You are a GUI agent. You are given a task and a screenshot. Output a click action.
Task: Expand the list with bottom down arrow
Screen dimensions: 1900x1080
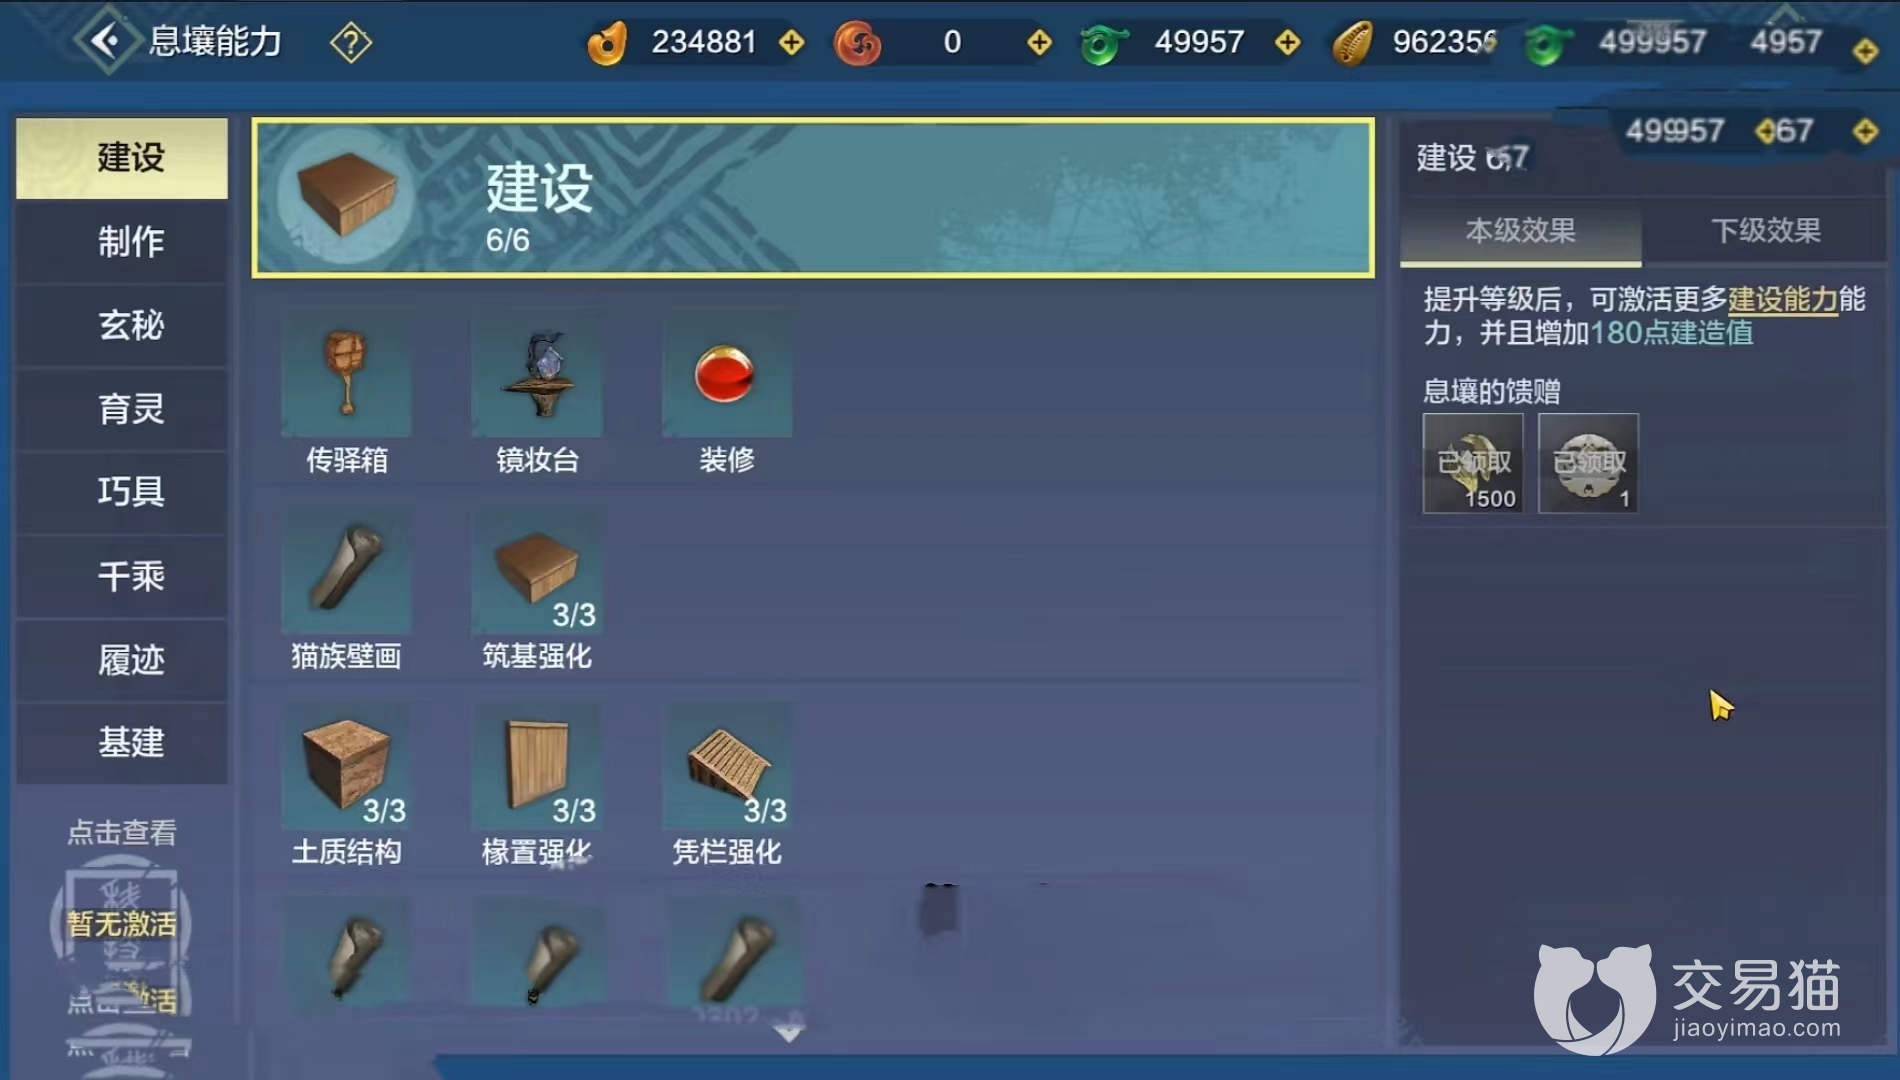coord(789,1033)
